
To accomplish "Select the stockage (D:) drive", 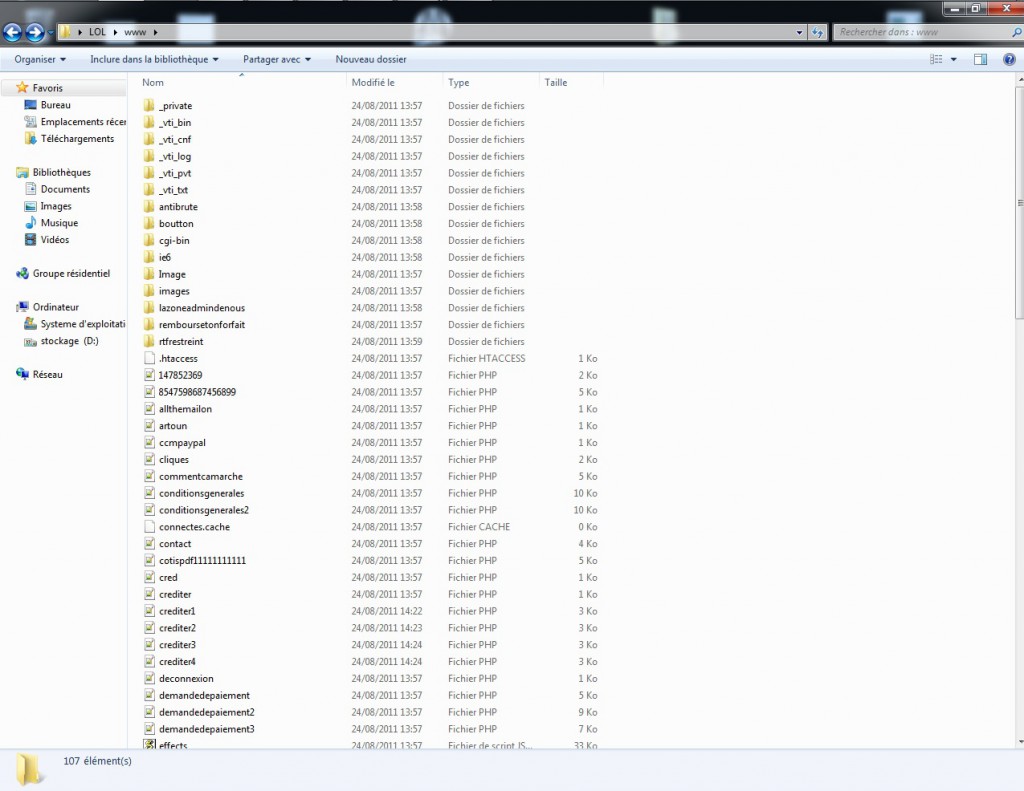I will click(69, 341).
